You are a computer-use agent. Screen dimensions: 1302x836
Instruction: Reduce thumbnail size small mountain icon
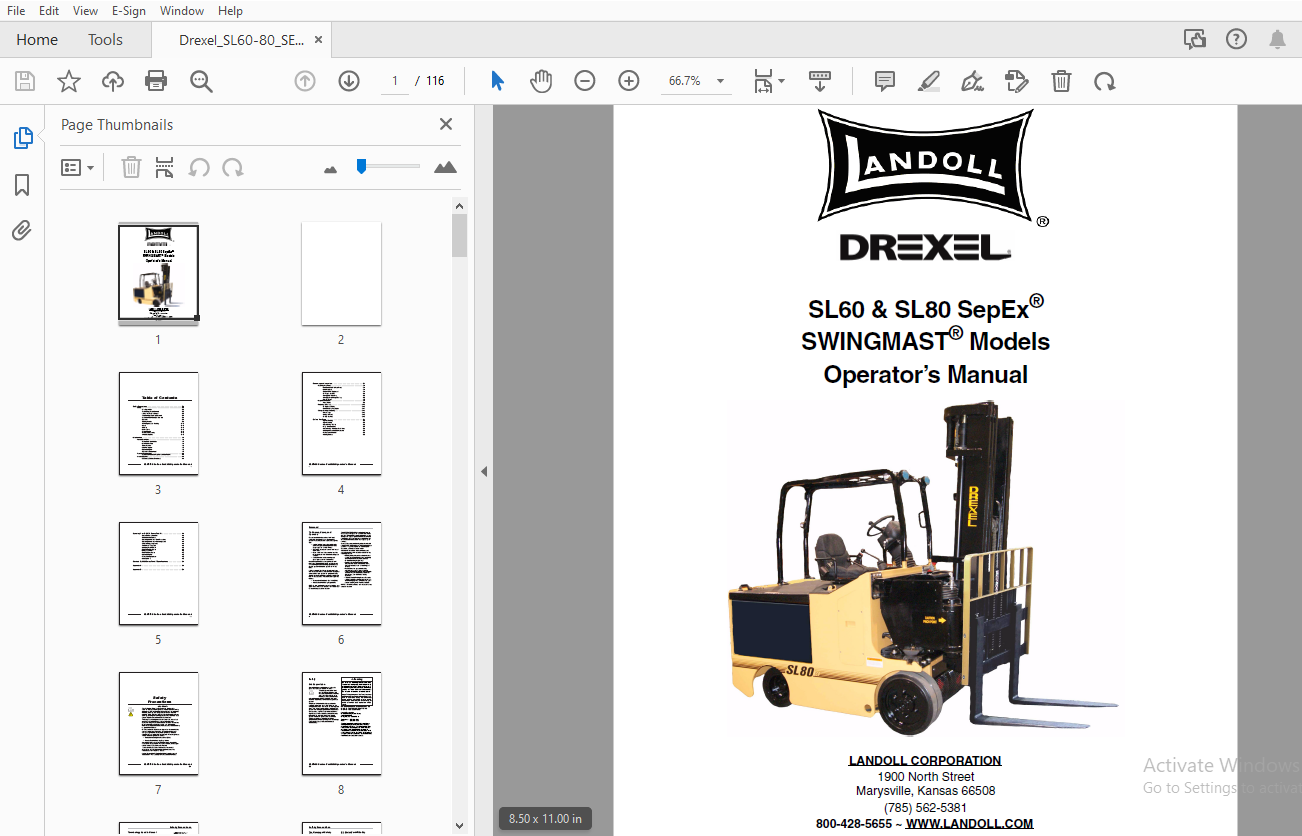[x=331, y=169]
